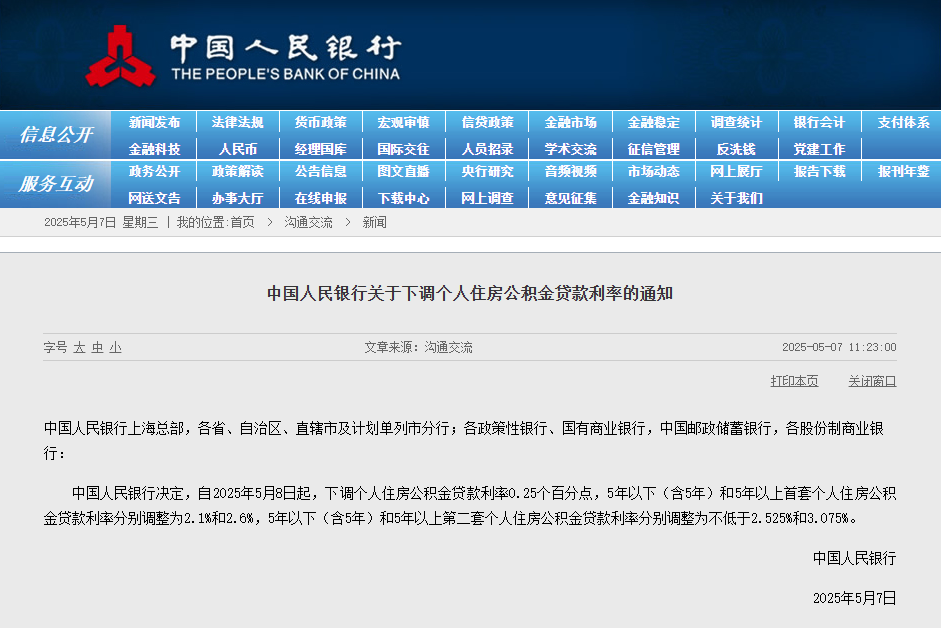The height and width of the screenshot is (628, 941).
Task: Select small font size 小
Action: (115, 348)
